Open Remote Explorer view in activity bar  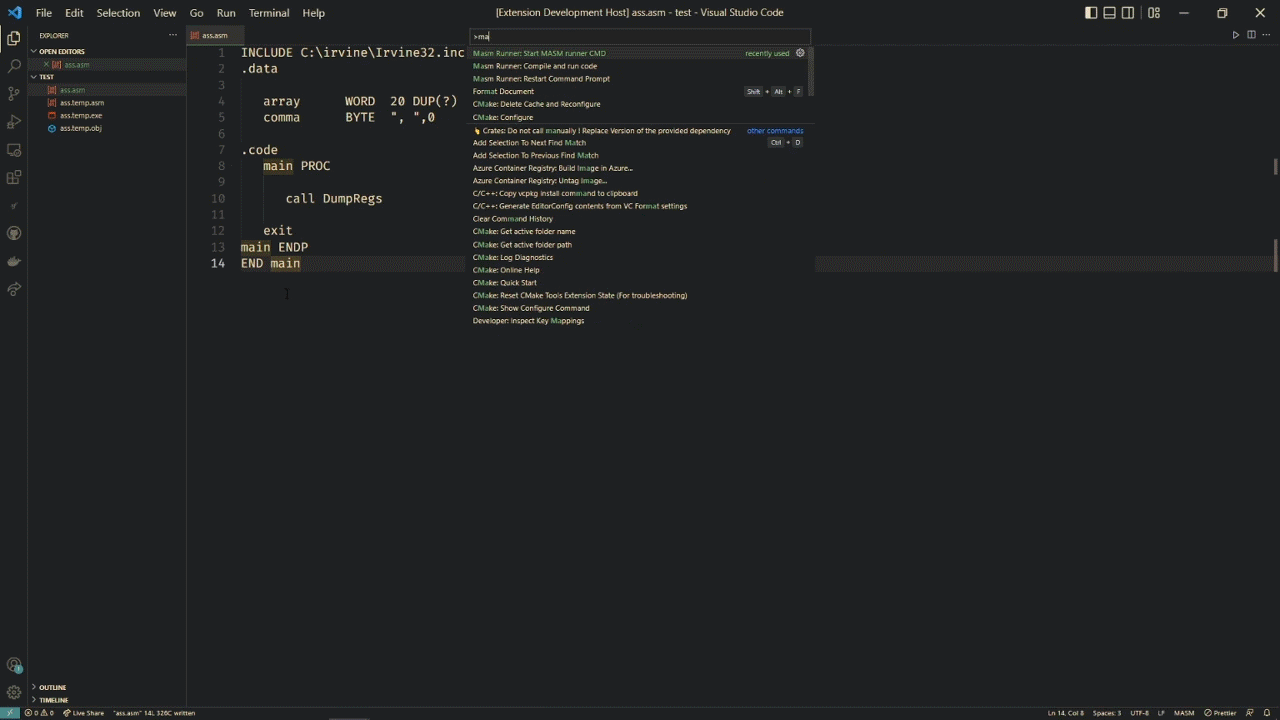[x=14, y=150]
